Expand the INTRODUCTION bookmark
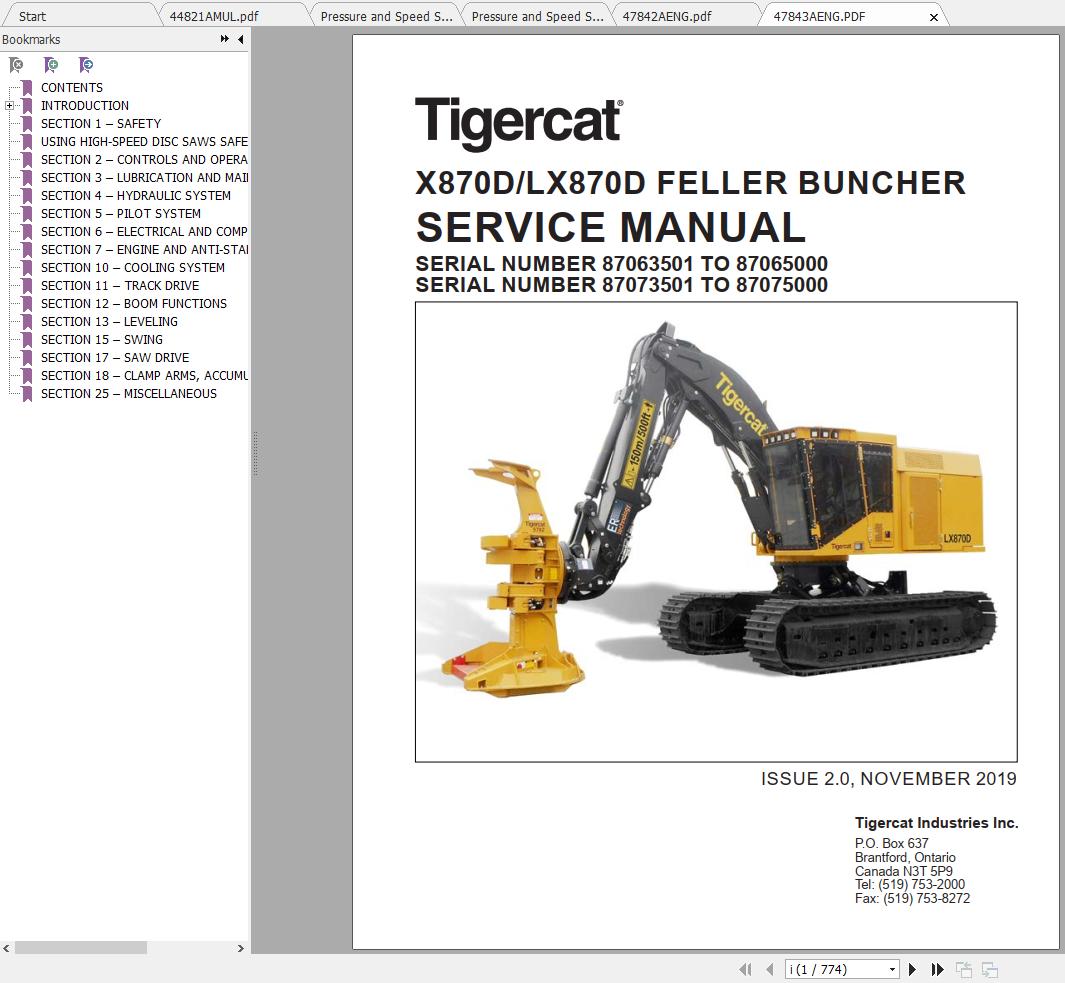This screenshot has width=1065, height=983. pyautogui.click(x=8, y=105)
